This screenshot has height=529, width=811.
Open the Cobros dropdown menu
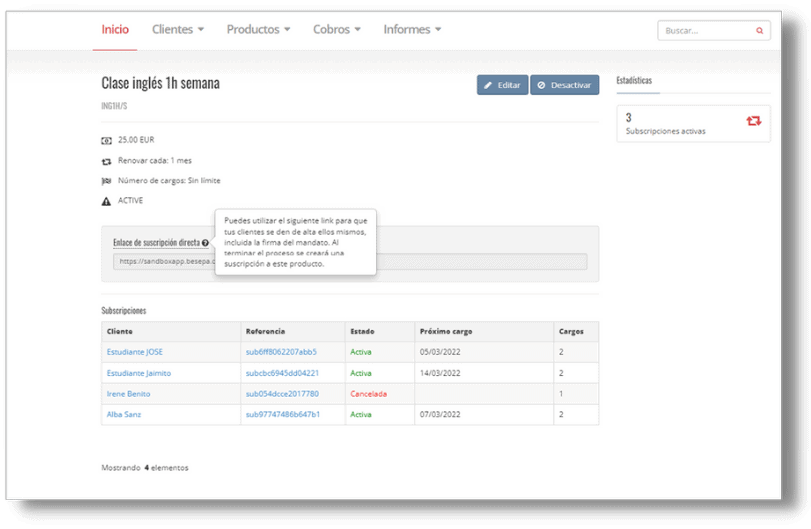pos(337,29)
